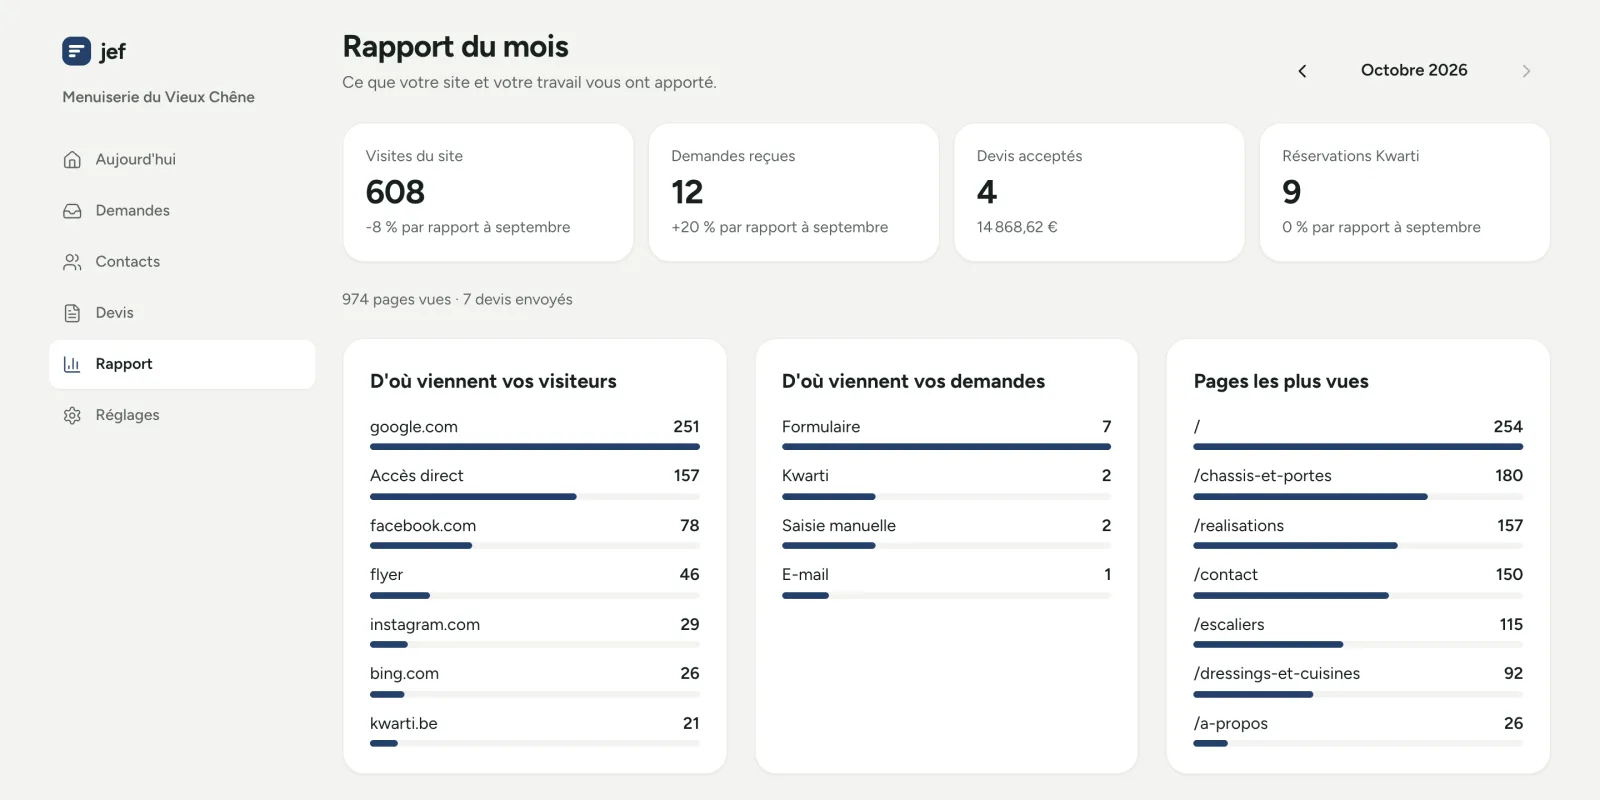Open Réglages settings page
Image resolution: width=1600 pixels, height=800 pixels.
[x=182, y=415]
